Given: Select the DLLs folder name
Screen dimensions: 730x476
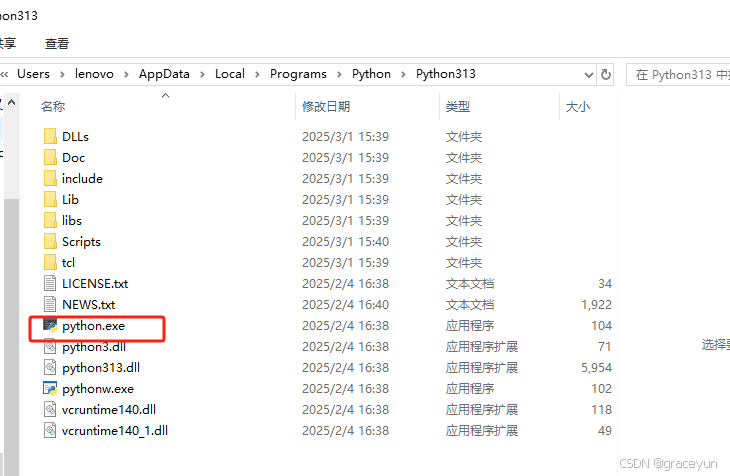Looking at the screenshot, I should pos(75,136).
